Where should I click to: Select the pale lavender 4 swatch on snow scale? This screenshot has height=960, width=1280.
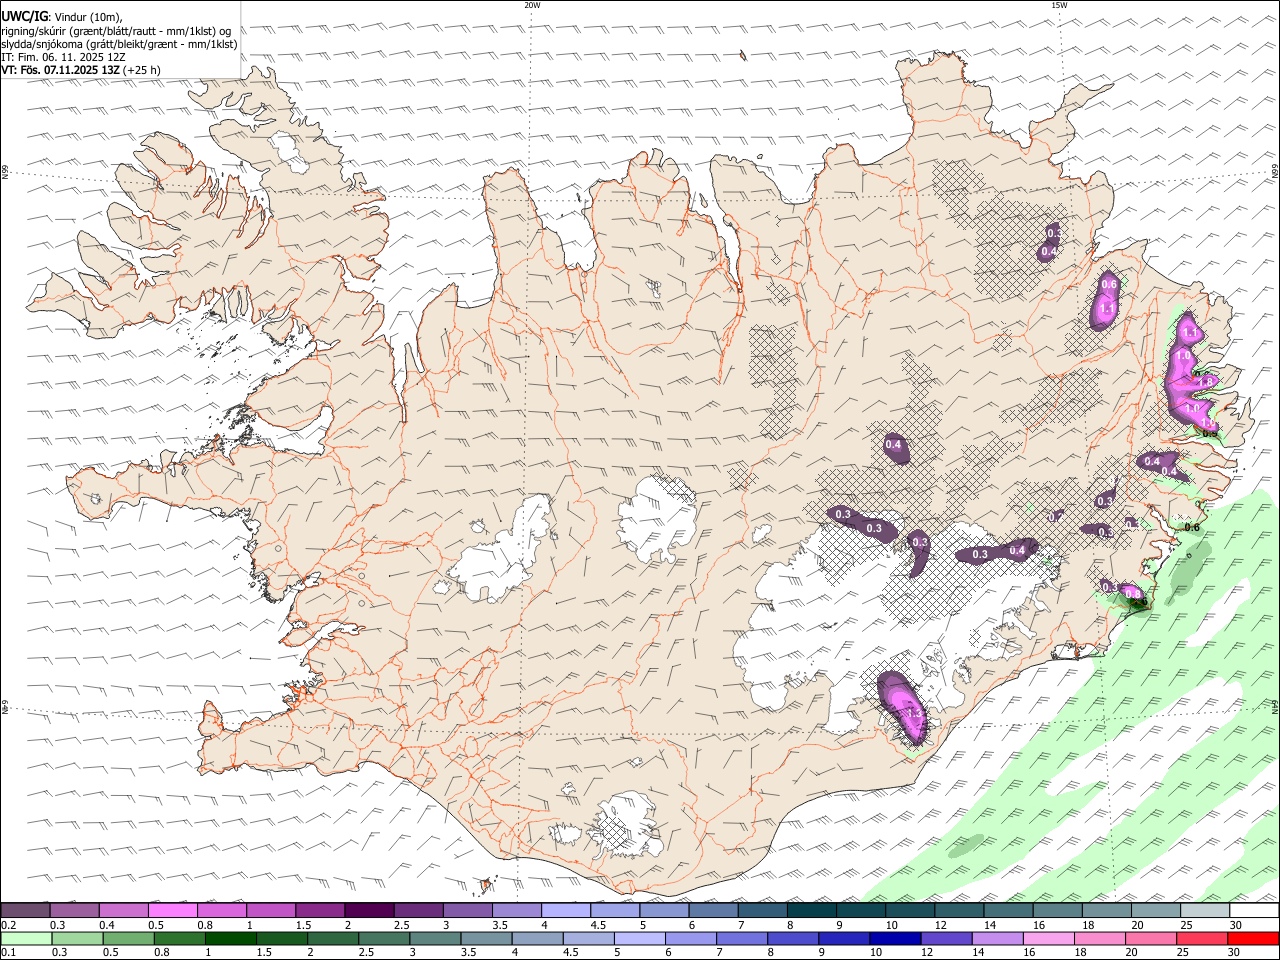(x=566, y=911)
